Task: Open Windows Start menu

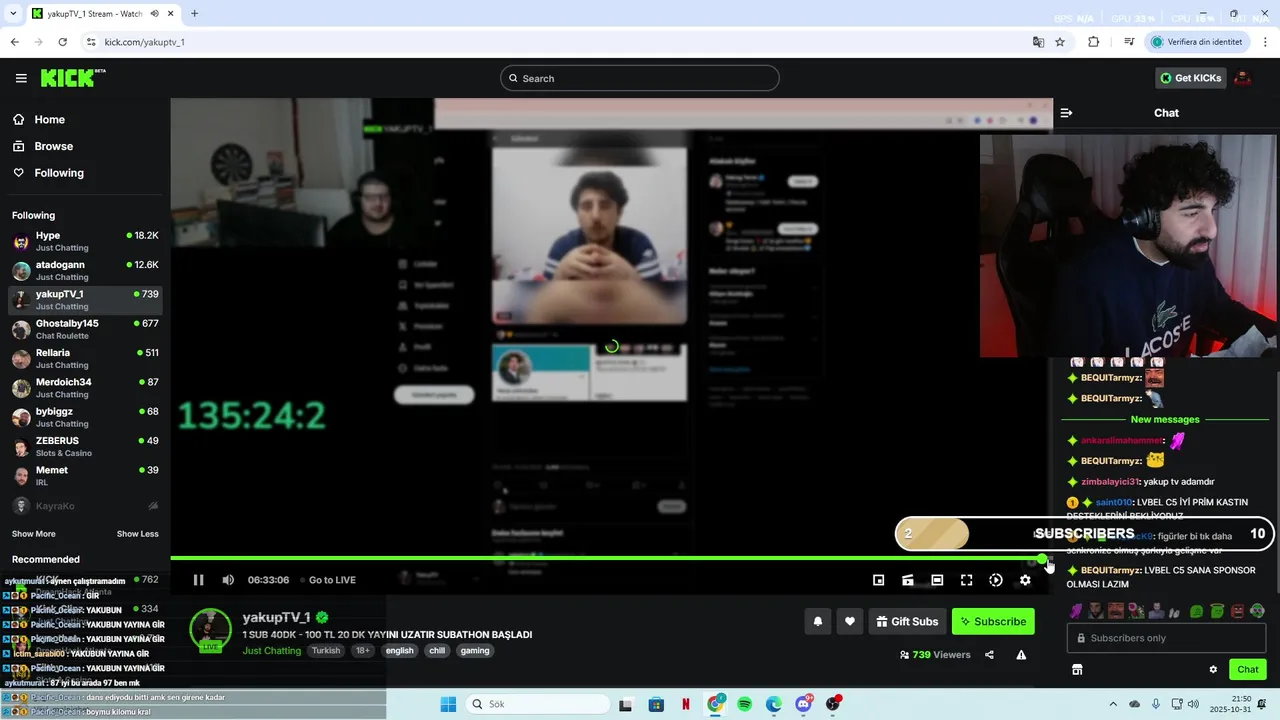Action: pyautogui.click(x=448, y=704)
